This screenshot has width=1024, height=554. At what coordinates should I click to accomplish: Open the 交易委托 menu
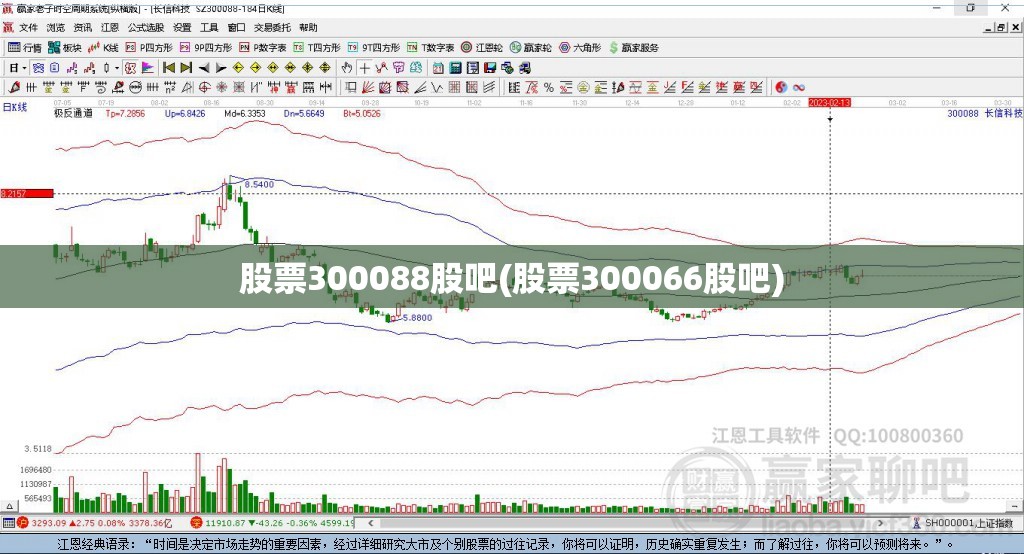pos(272,27)
